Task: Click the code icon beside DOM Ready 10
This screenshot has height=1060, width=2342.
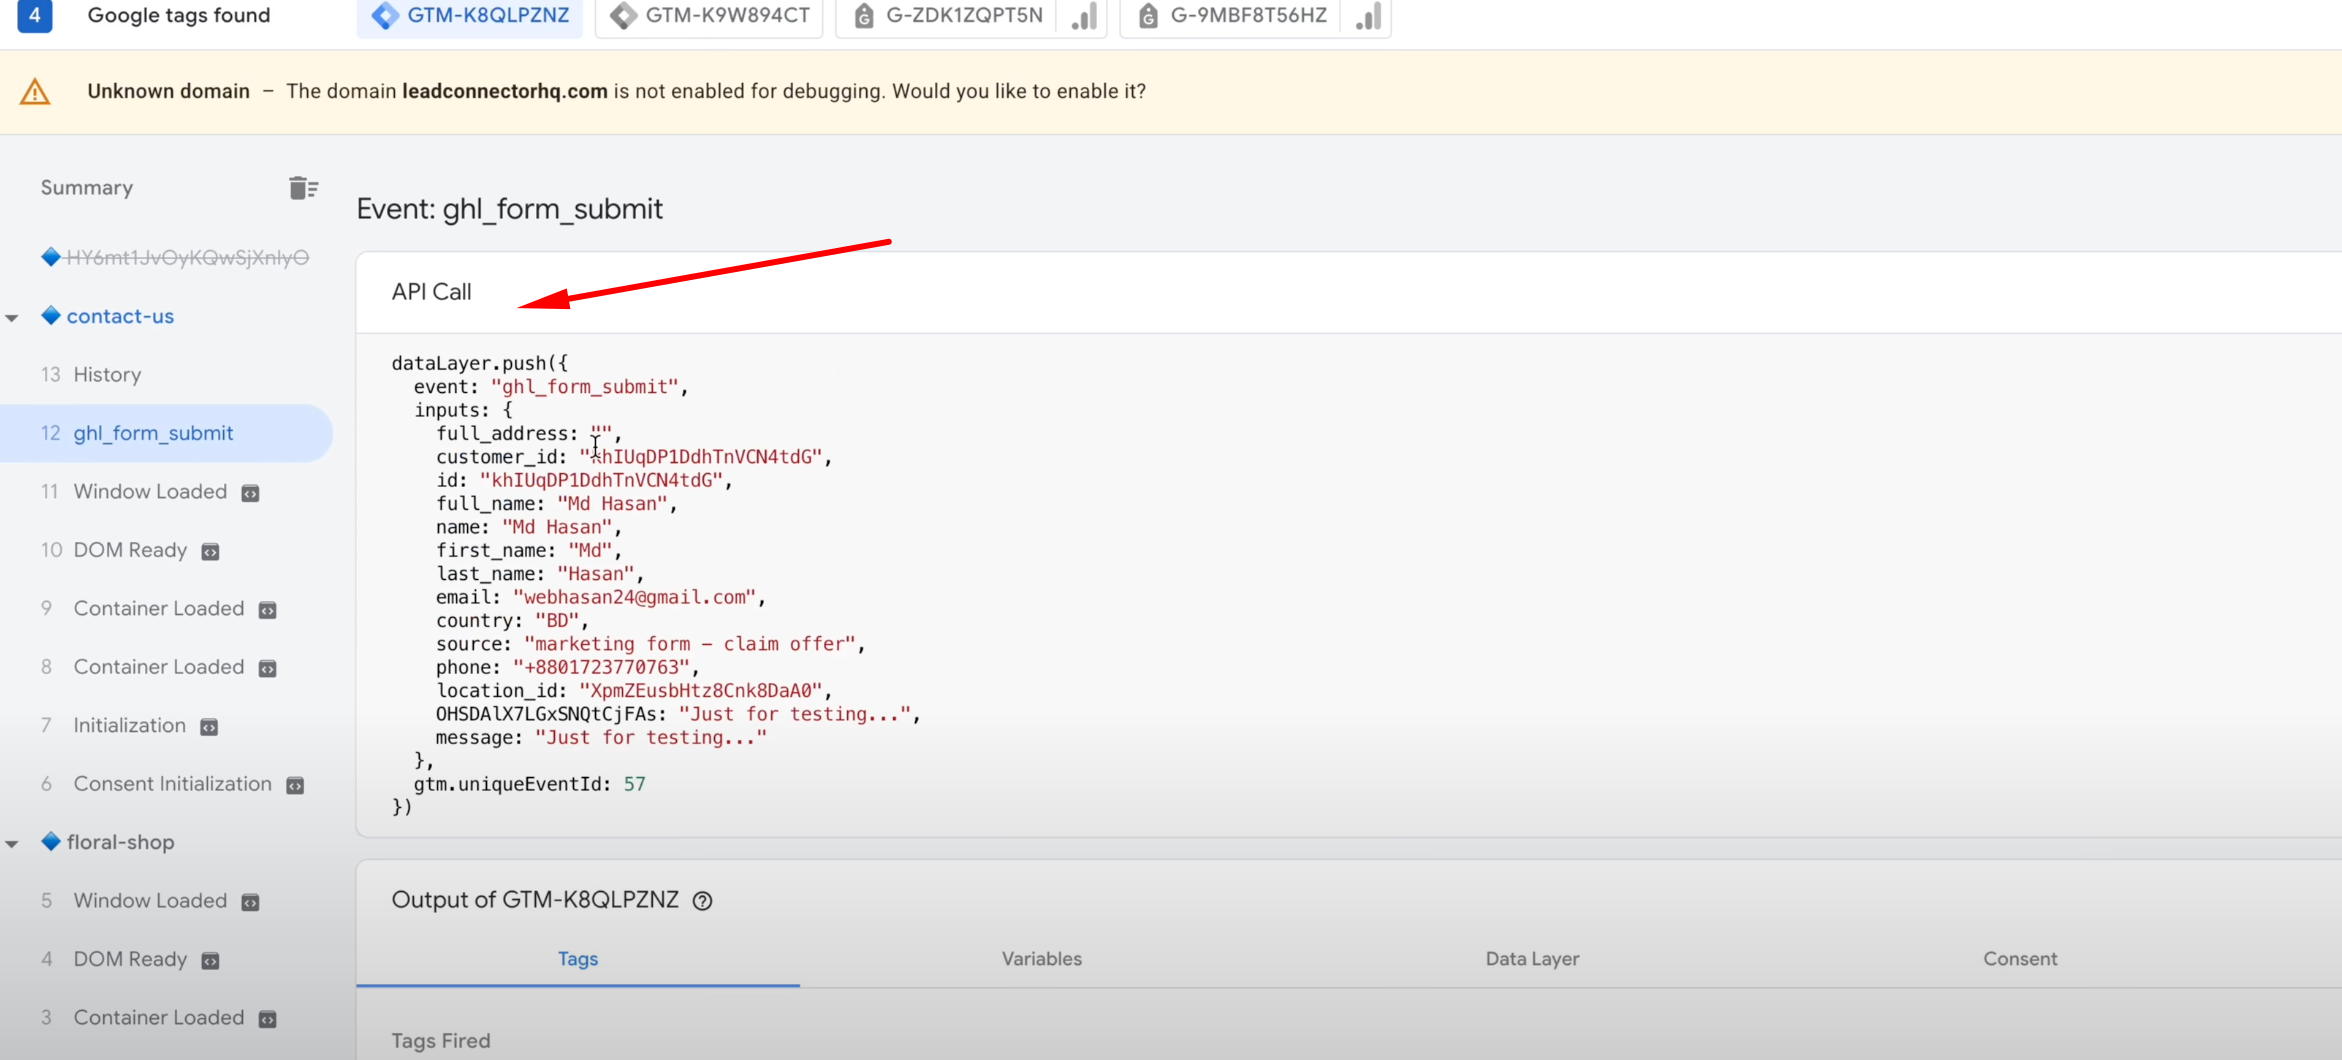Action: [x=211, y=551]
